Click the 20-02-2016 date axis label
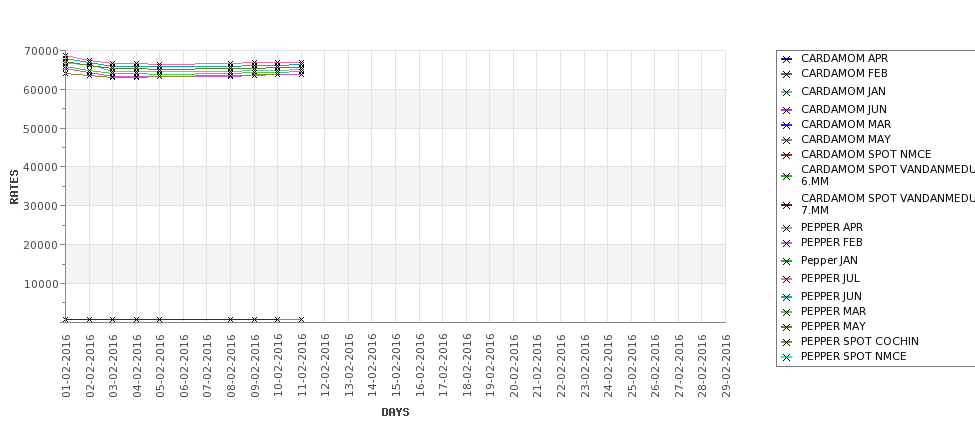This screenshot has width=975, height=429. [x=514, y=366]
